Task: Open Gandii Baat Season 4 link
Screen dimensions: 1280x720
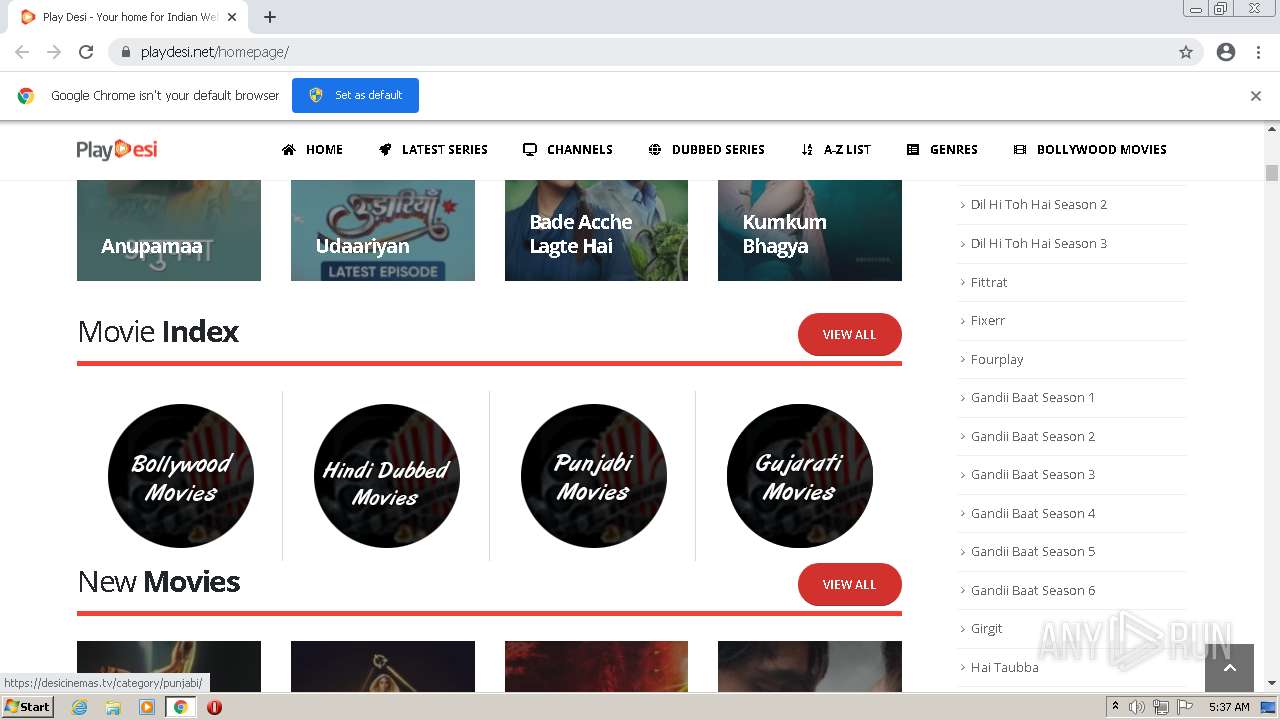Action: [x=1032, y=513]
